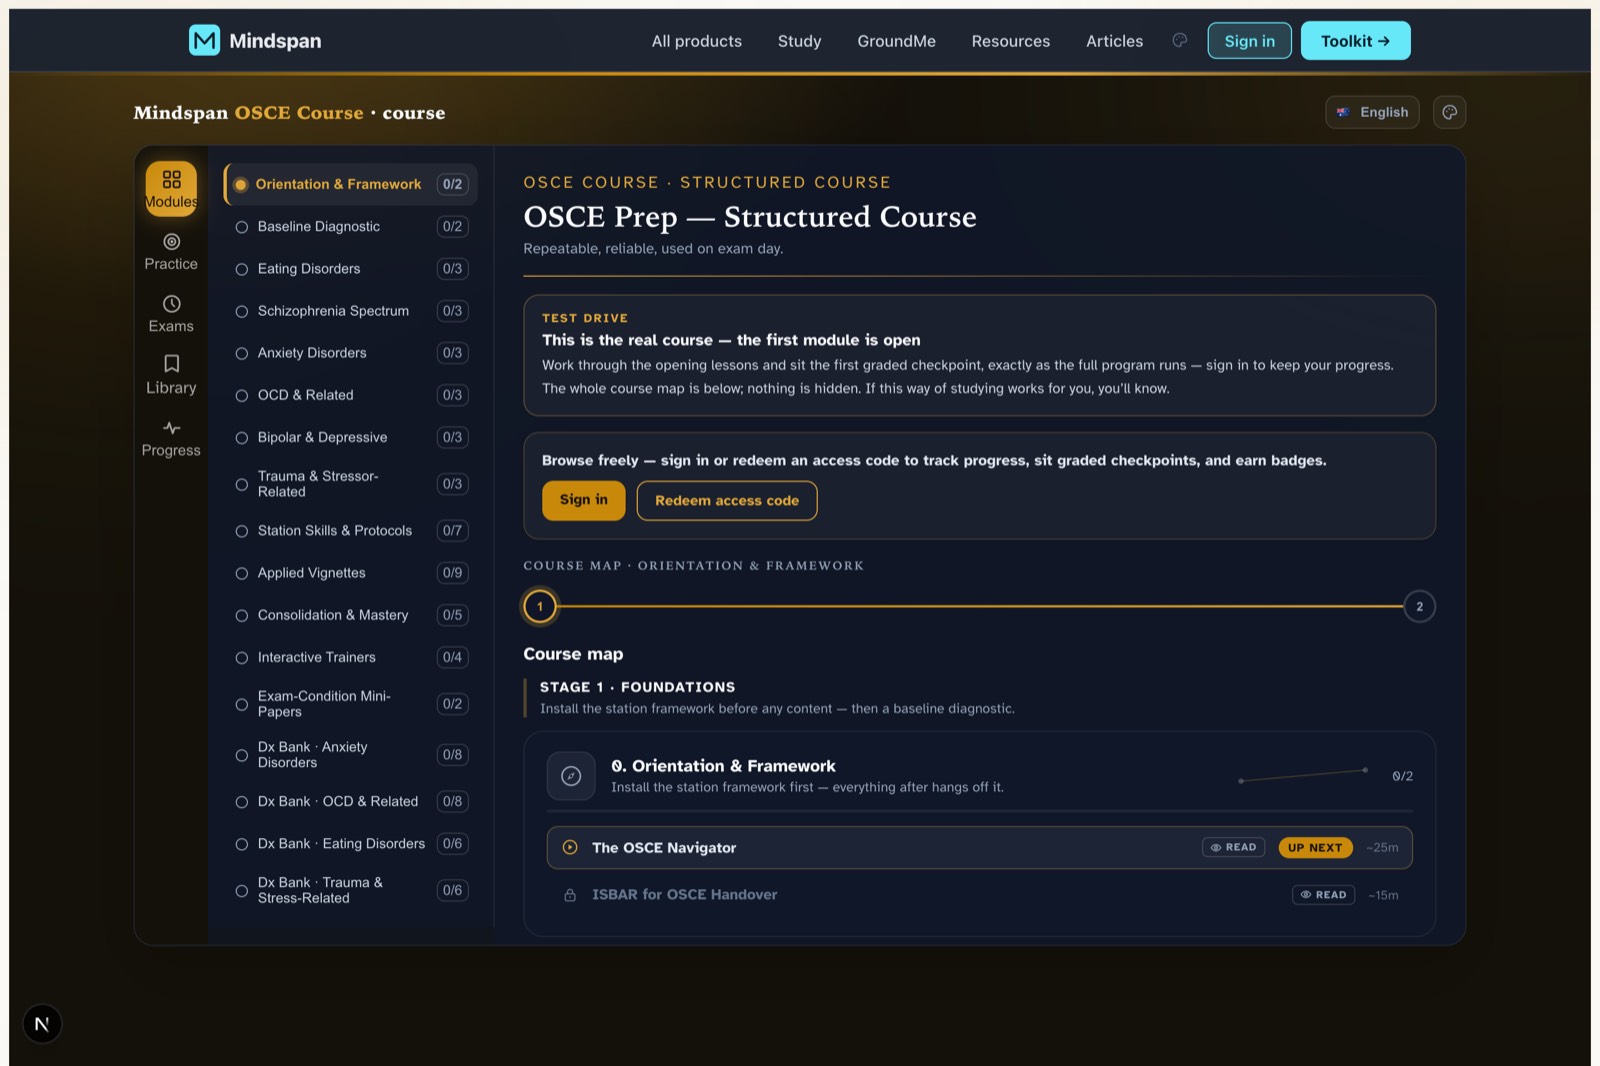The width and height of the screenshot is (1600, 1066).
Task: Click the Mindspan brand name
Action: (x=275, y=41)
